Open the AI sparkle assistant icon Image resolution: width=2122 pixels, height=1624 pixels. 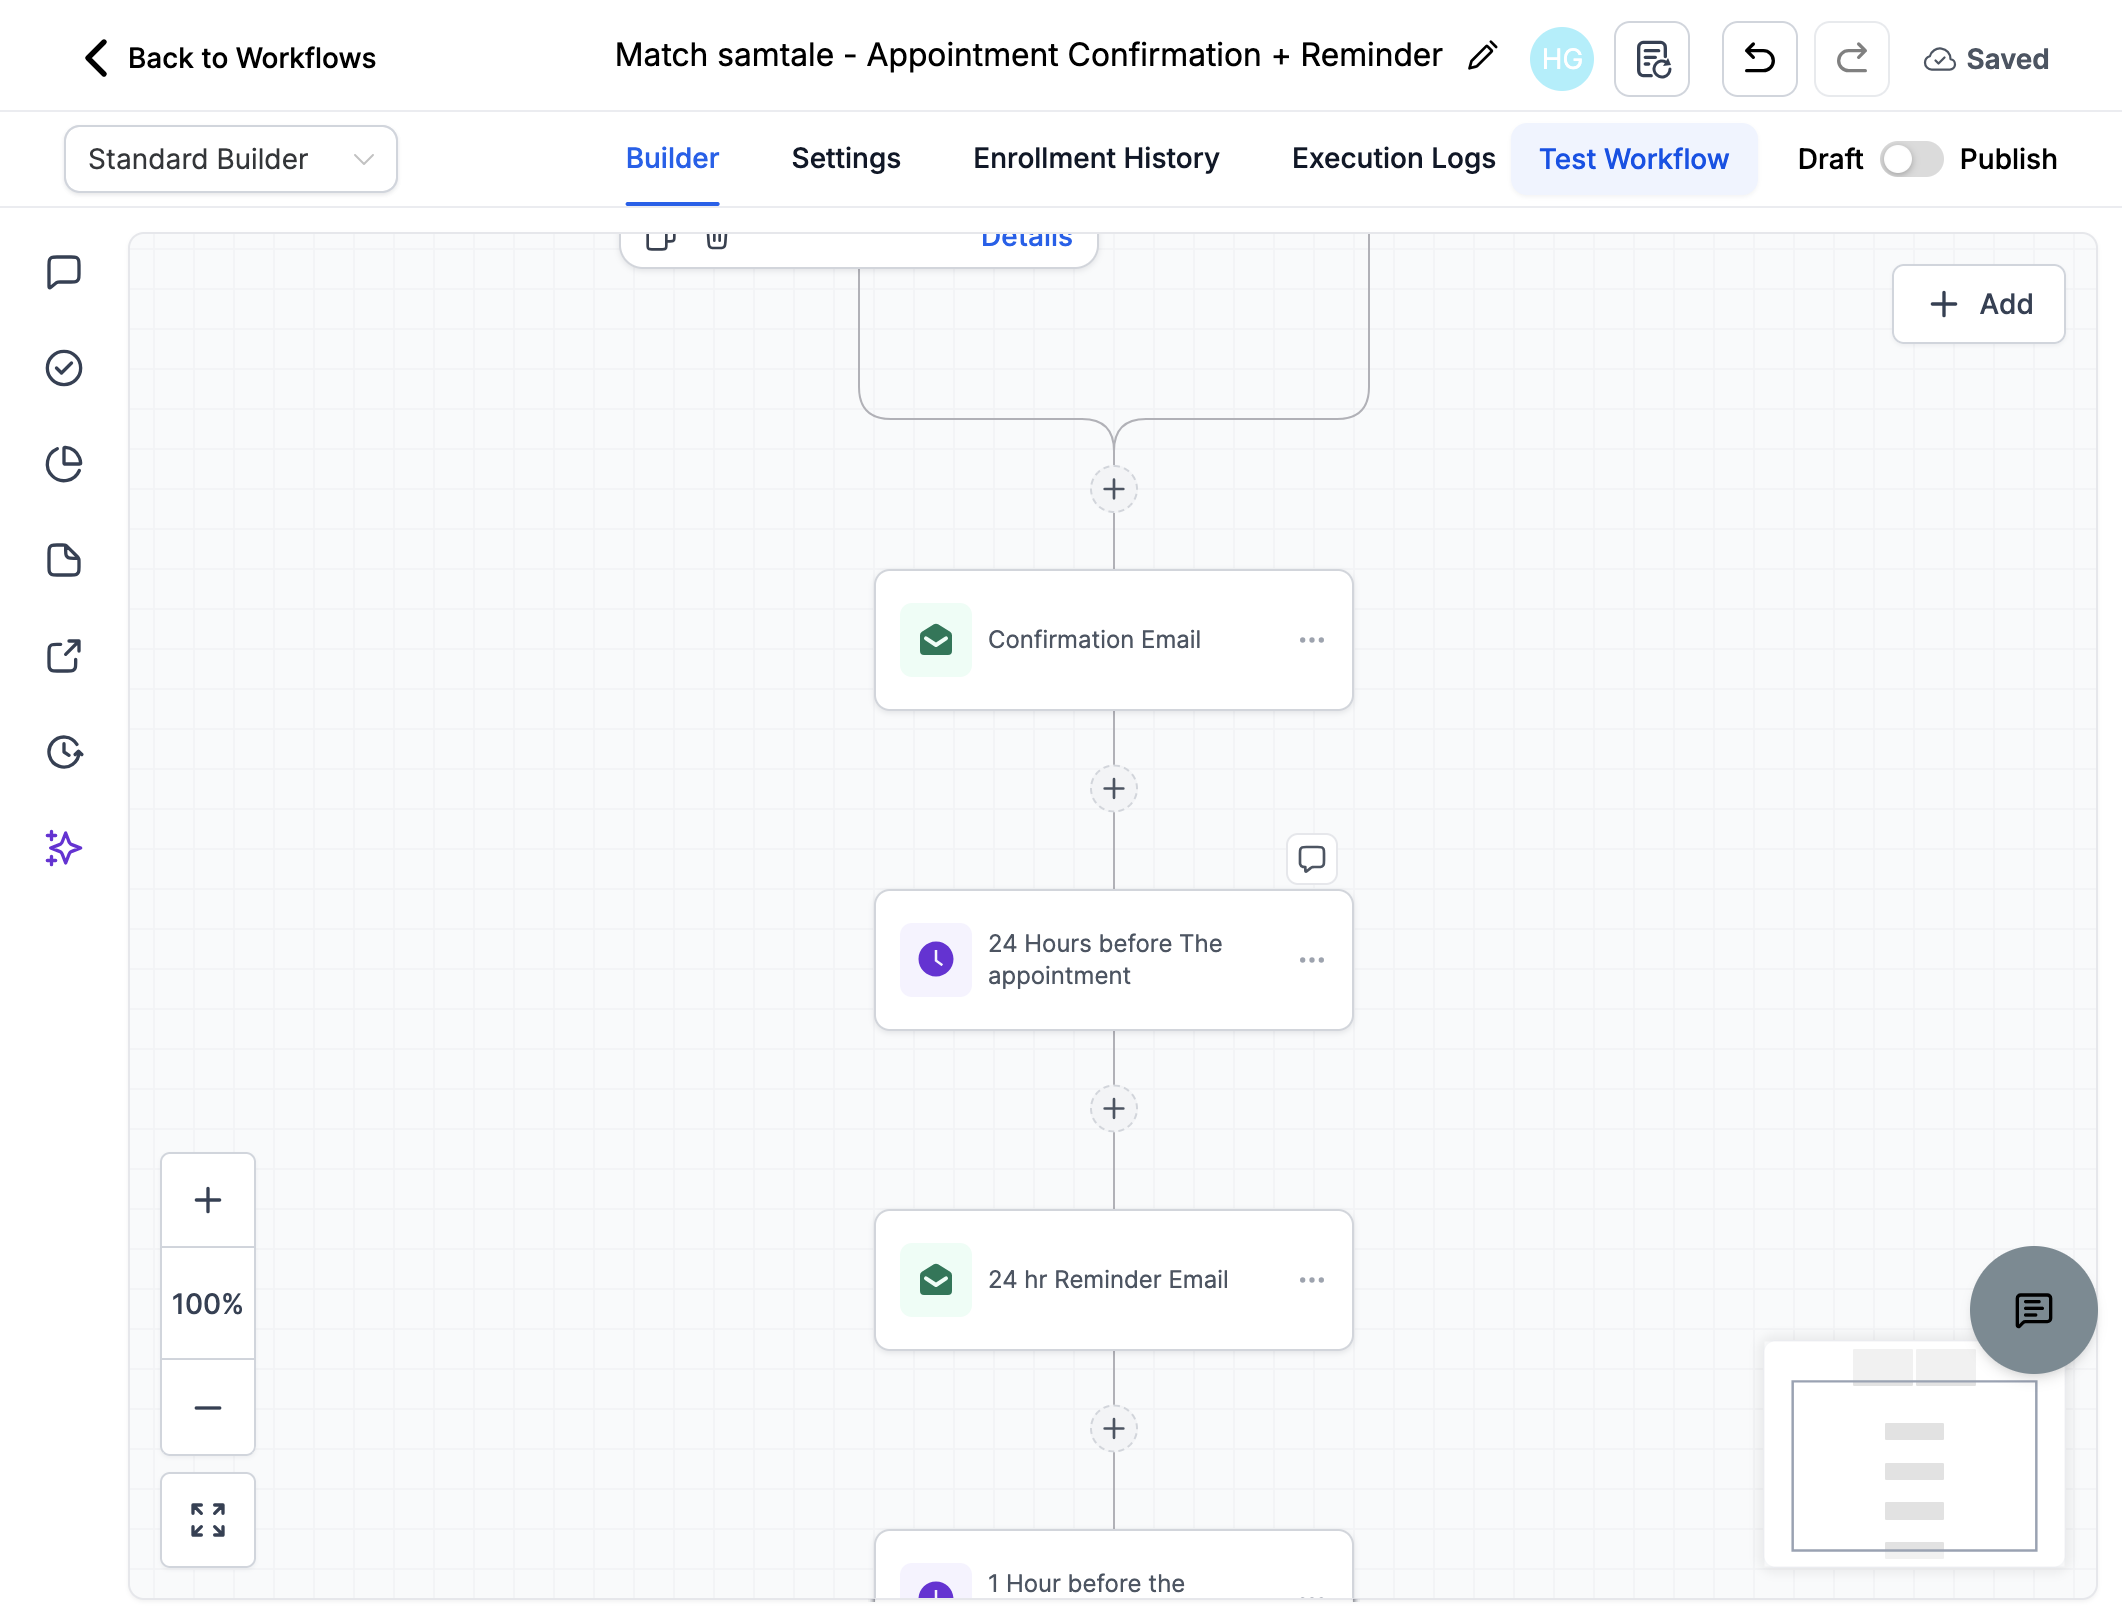pyautogui.click(x=64, y=848)
